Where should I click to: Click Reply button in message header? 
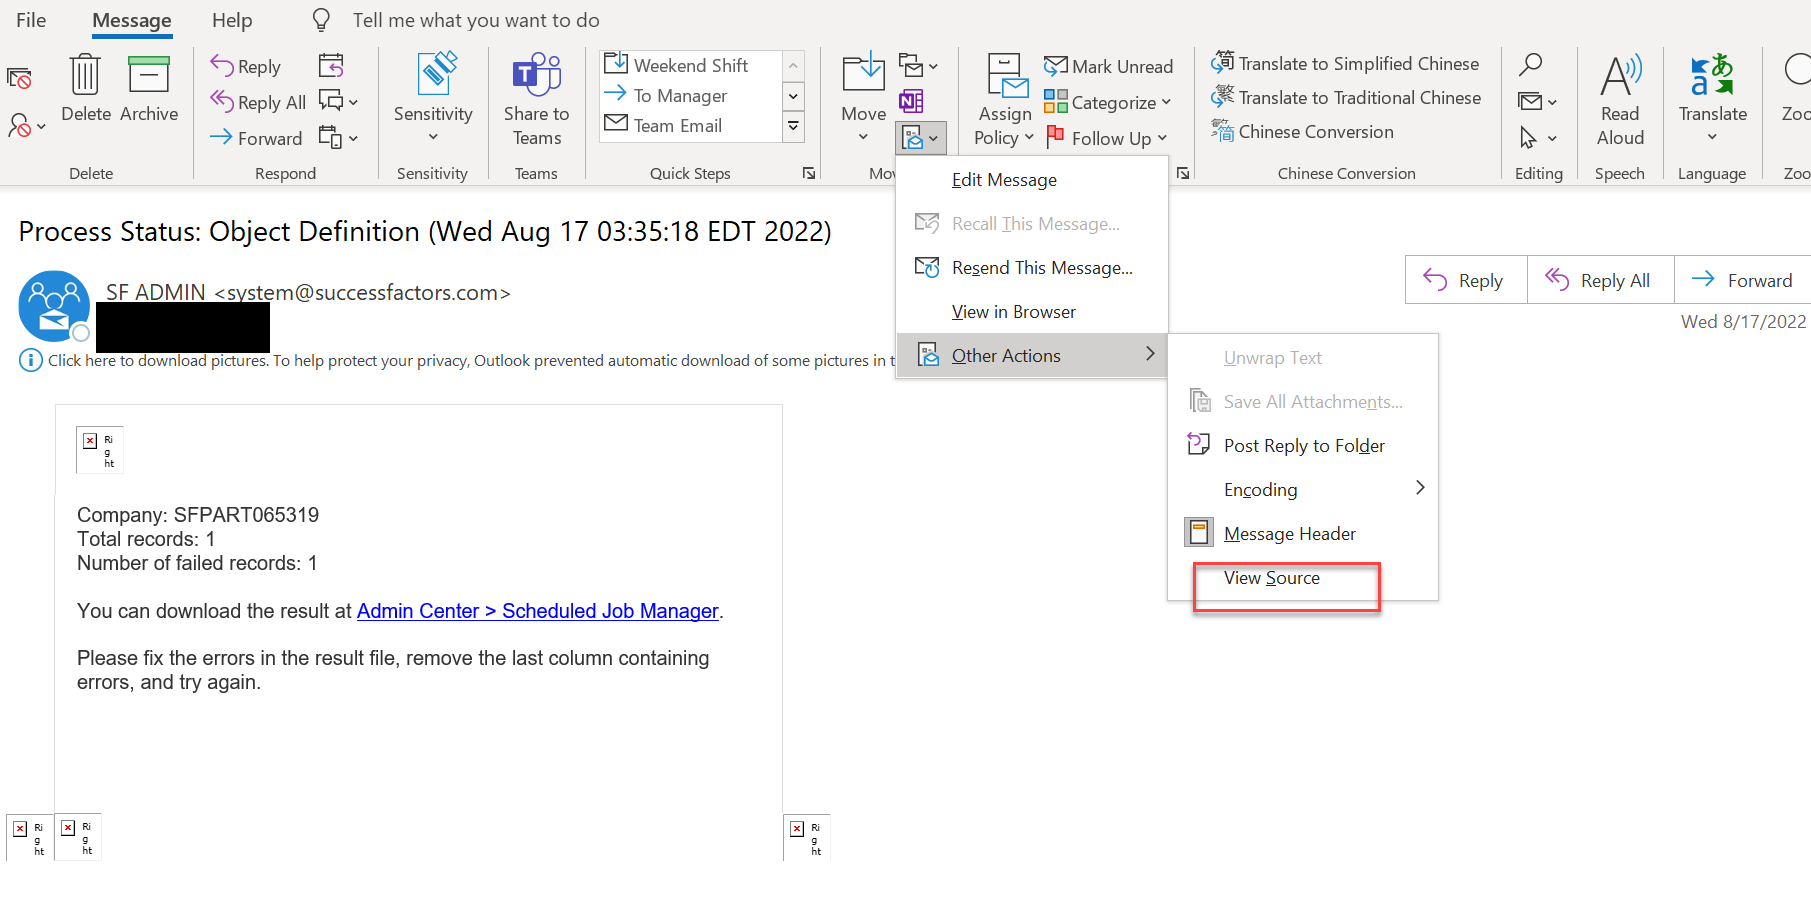click(x=1466, y=281)
